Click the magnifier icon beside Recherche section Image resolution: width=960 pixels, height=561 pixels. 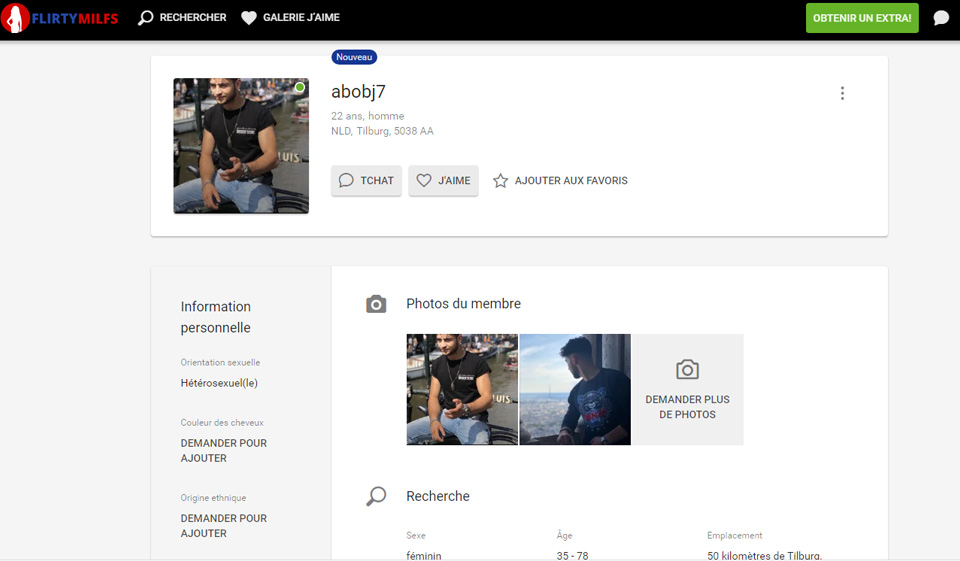376,496
